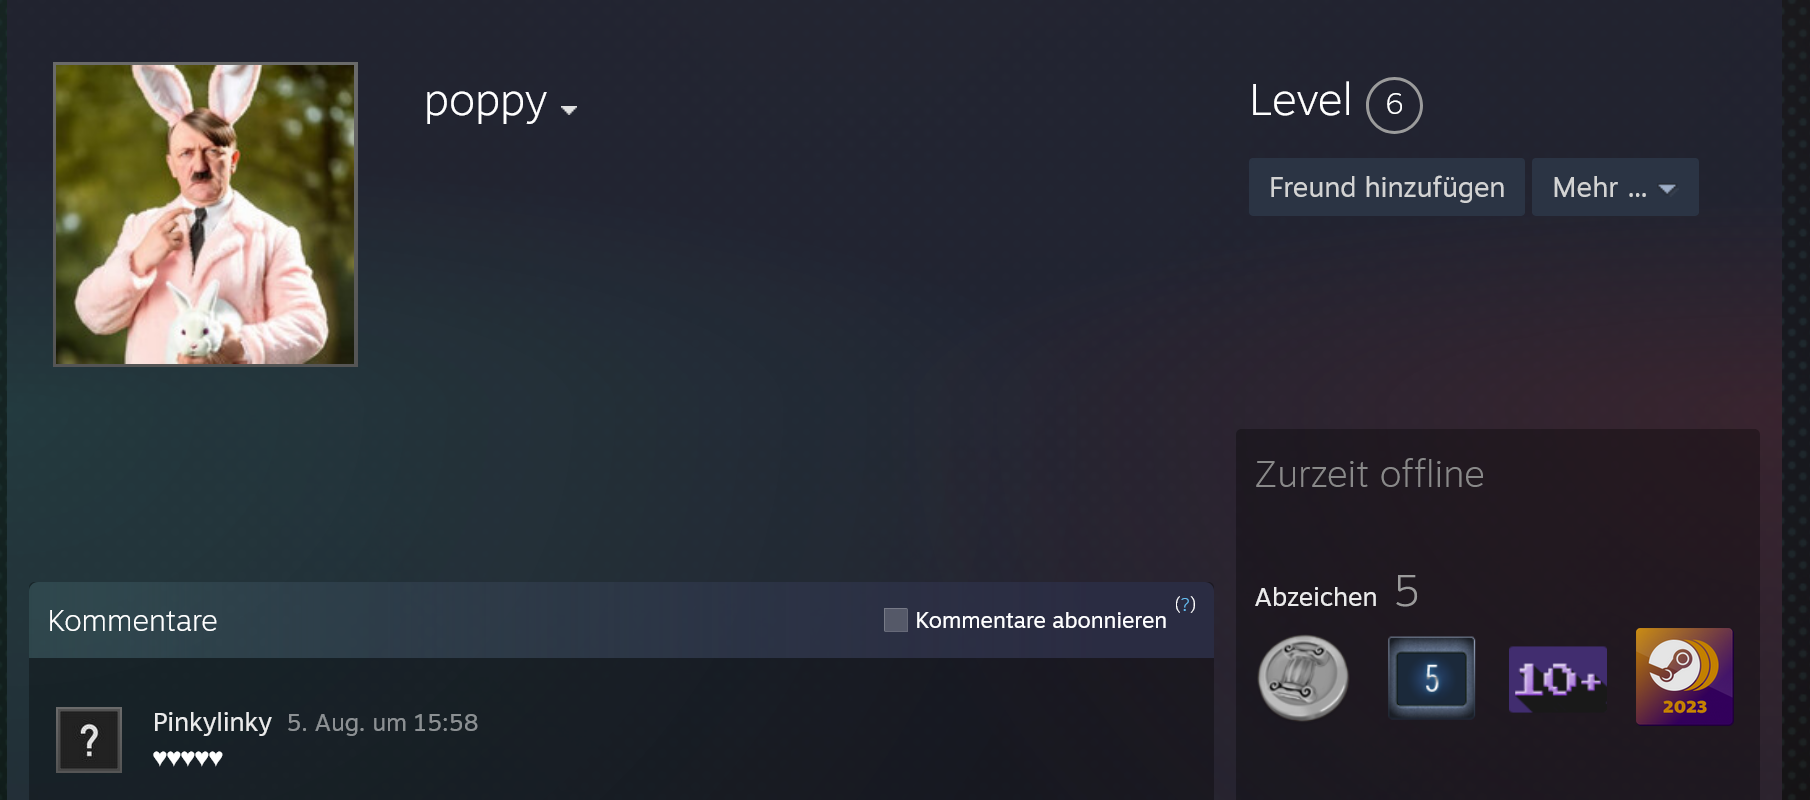Open the Mehr ... dropdown menu

[1615, 187]
